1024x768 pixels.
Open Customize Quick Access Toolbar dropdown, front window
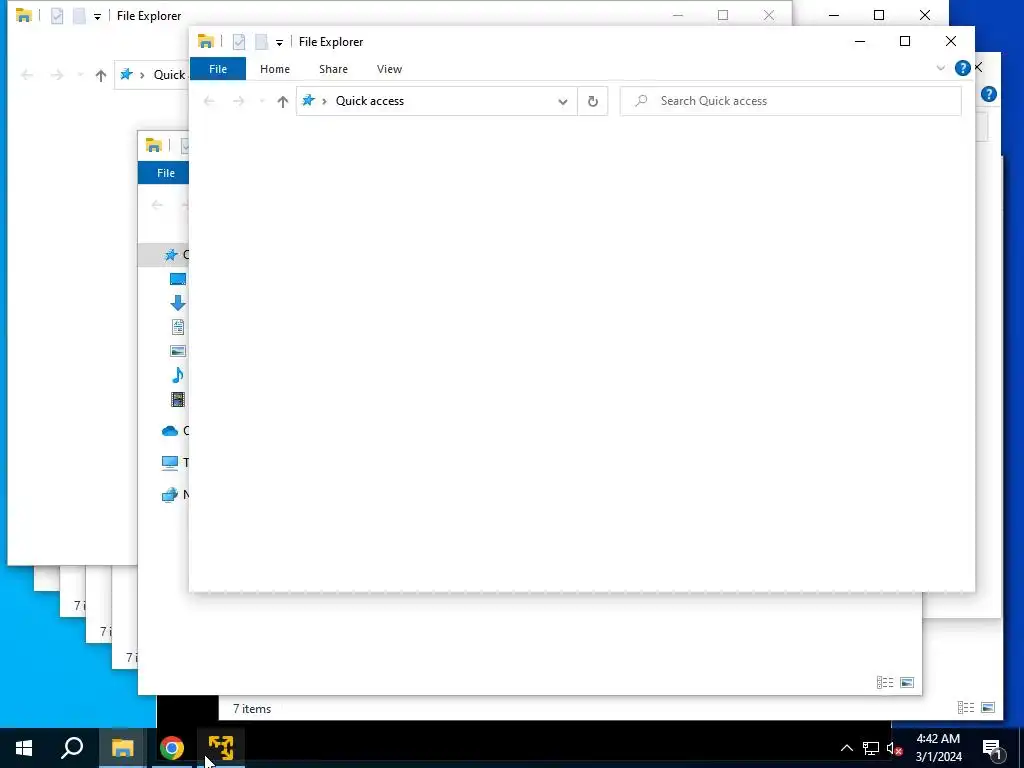click(x=279, y=42)
